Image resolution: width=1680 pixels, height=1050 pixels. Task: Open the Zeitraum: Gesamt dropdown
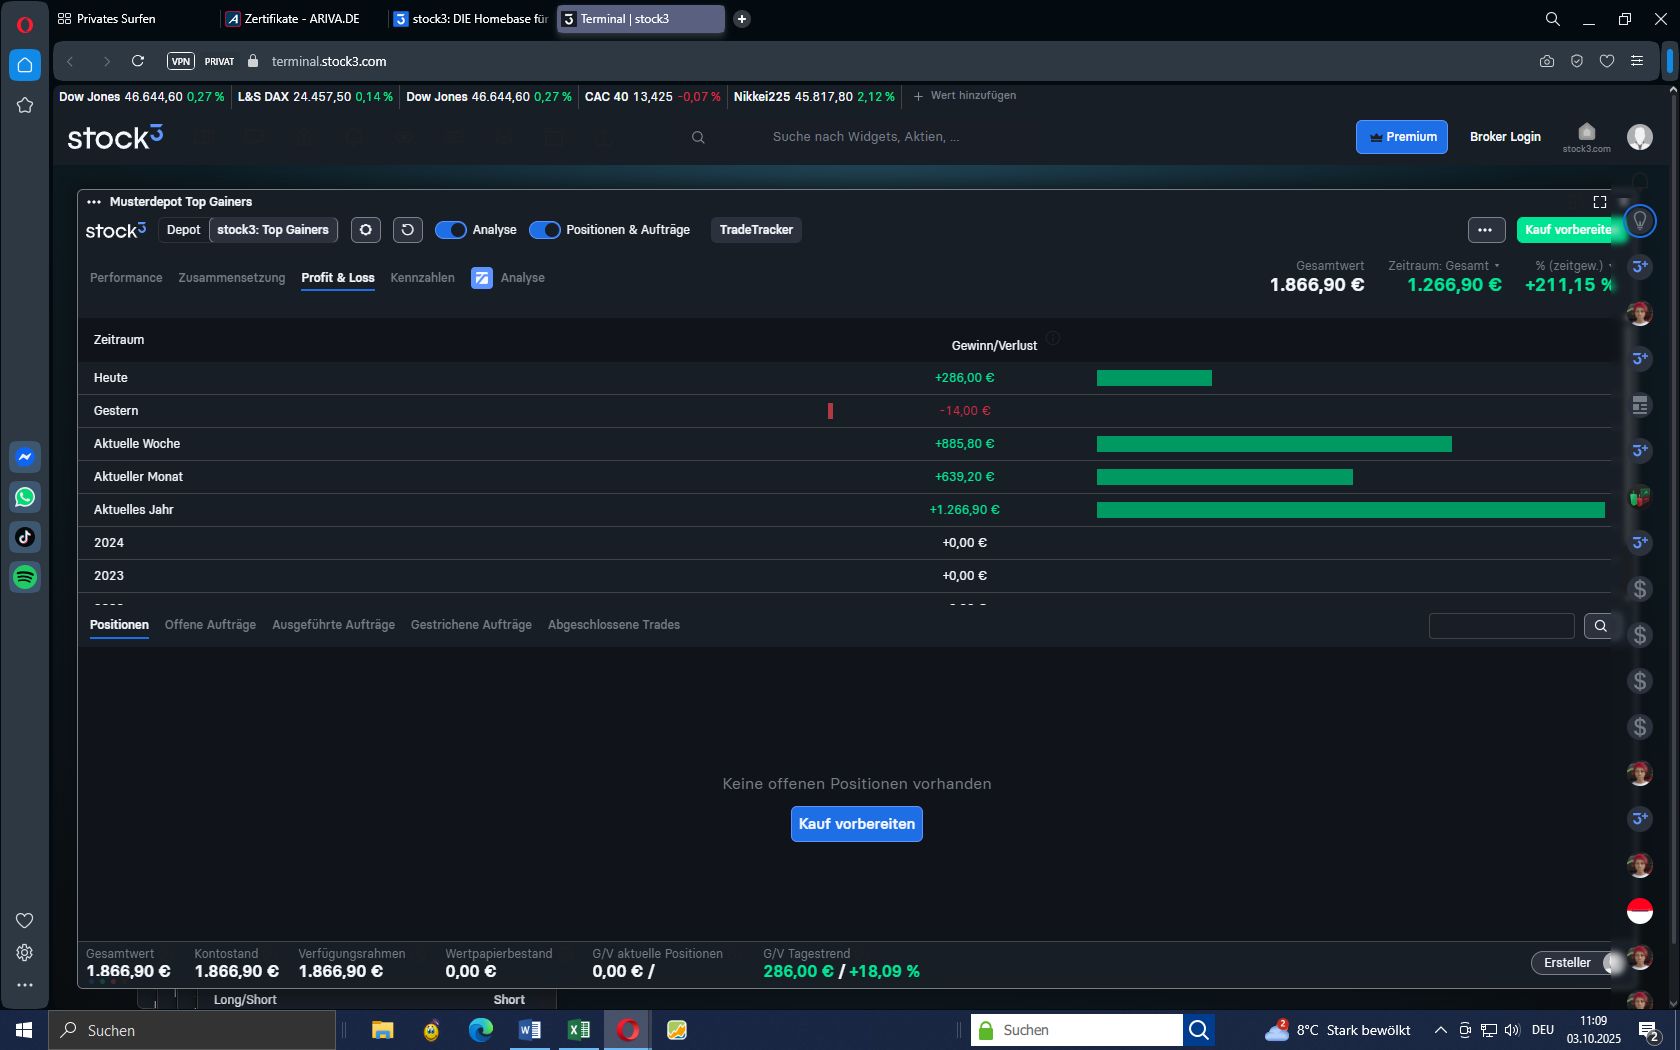pos(1442,266)
